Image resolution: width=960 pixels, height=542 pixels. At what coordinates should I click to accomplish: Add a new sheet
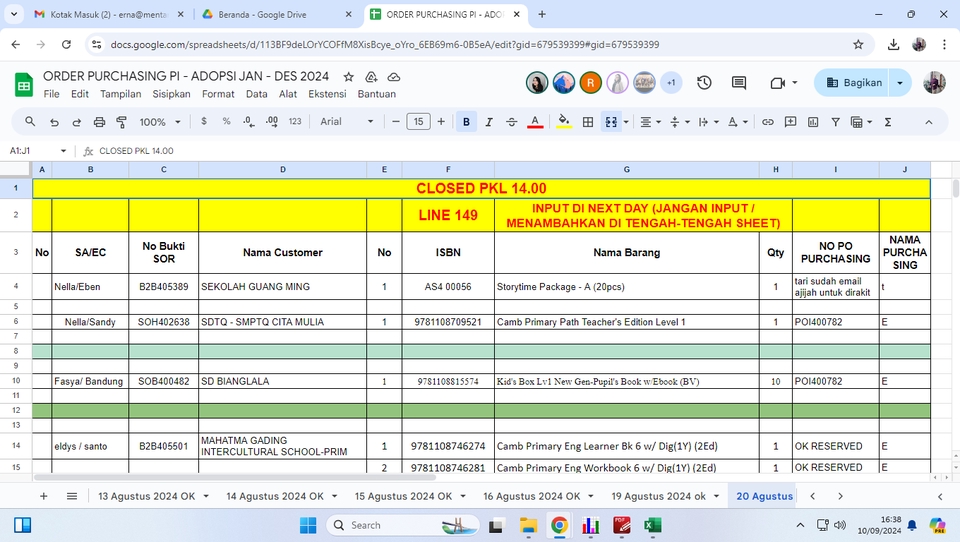(43, 496)
